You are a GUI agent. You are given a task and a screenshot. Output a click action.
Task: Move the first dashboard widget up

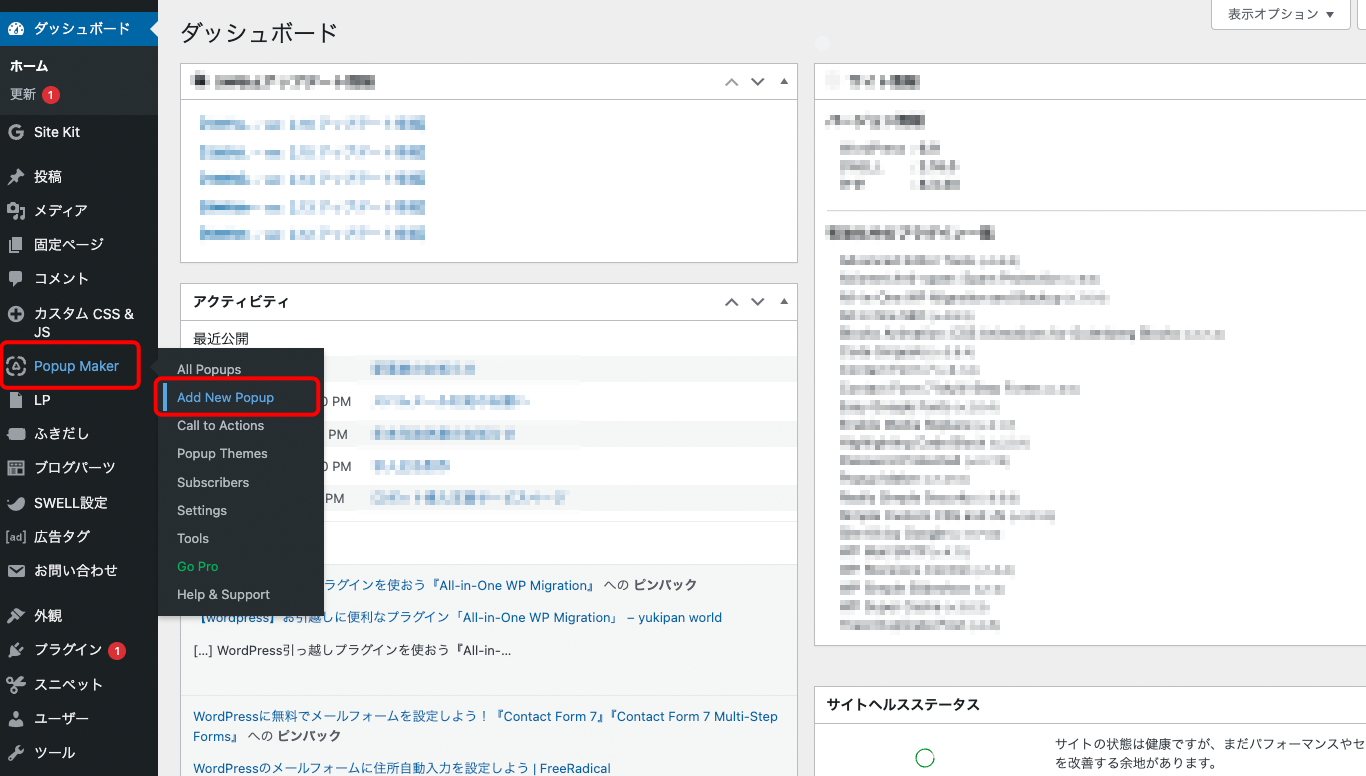[732, 82]
